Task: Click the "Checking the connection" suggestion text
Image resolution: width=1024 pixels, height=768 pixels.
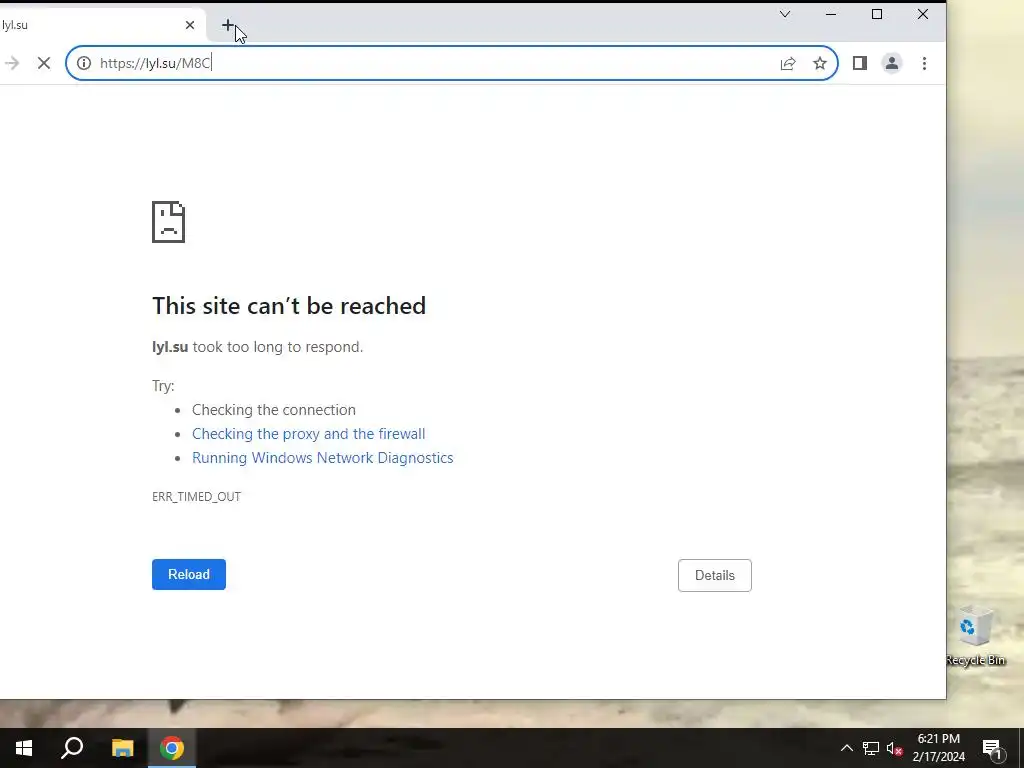Action: point(274,410)
